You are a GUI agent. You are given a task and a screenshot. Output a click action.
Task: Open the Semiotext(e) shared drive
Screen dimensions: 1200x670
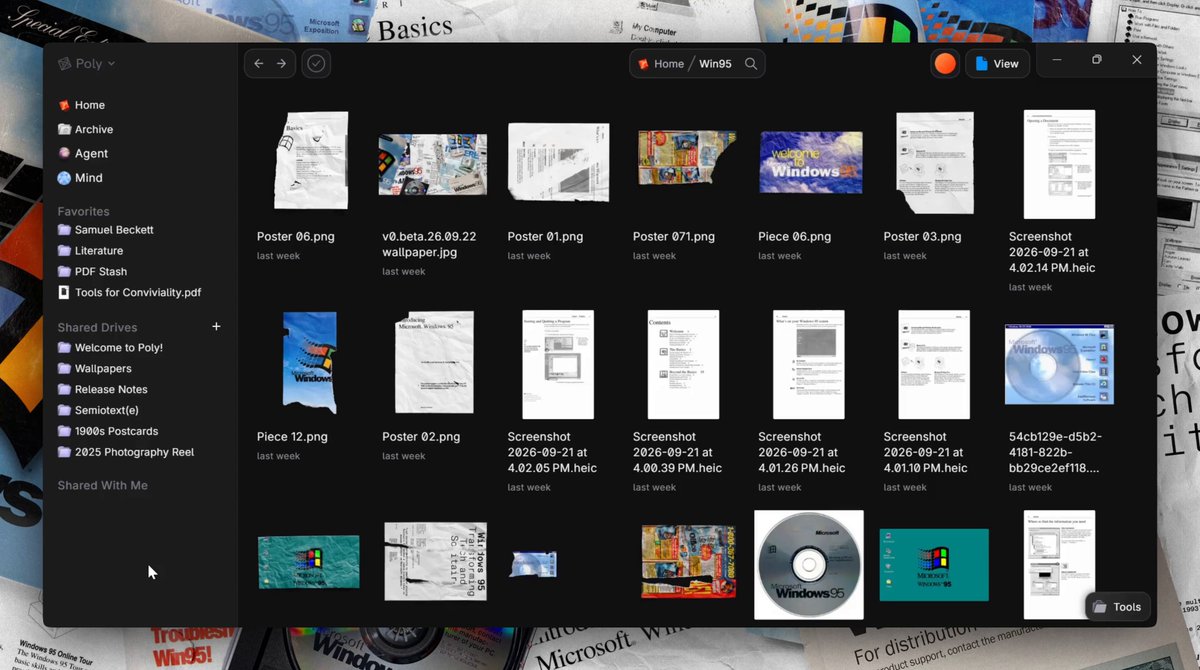coord(98,411)
